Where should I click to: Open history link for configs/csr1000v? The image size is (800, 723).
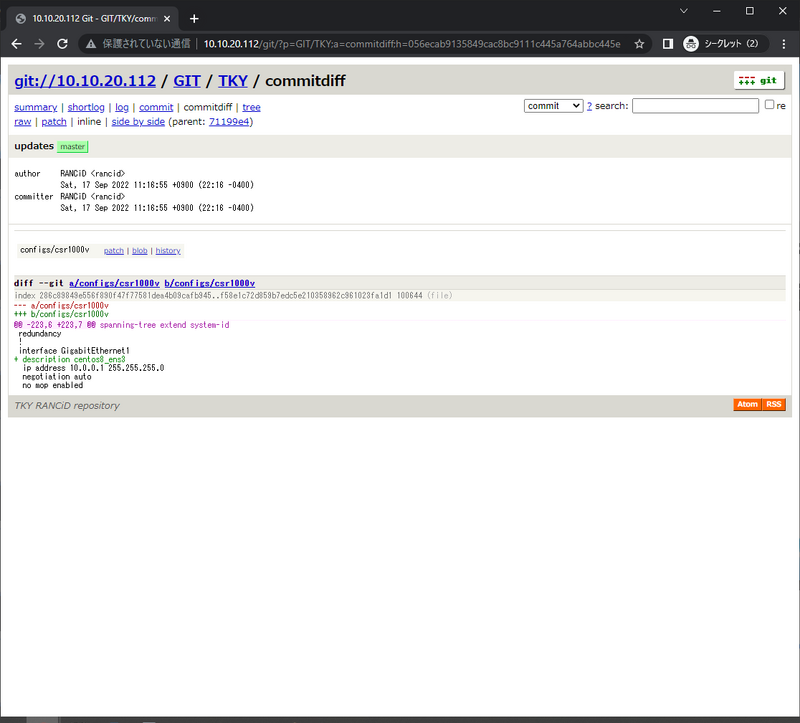tap(168, 251)
